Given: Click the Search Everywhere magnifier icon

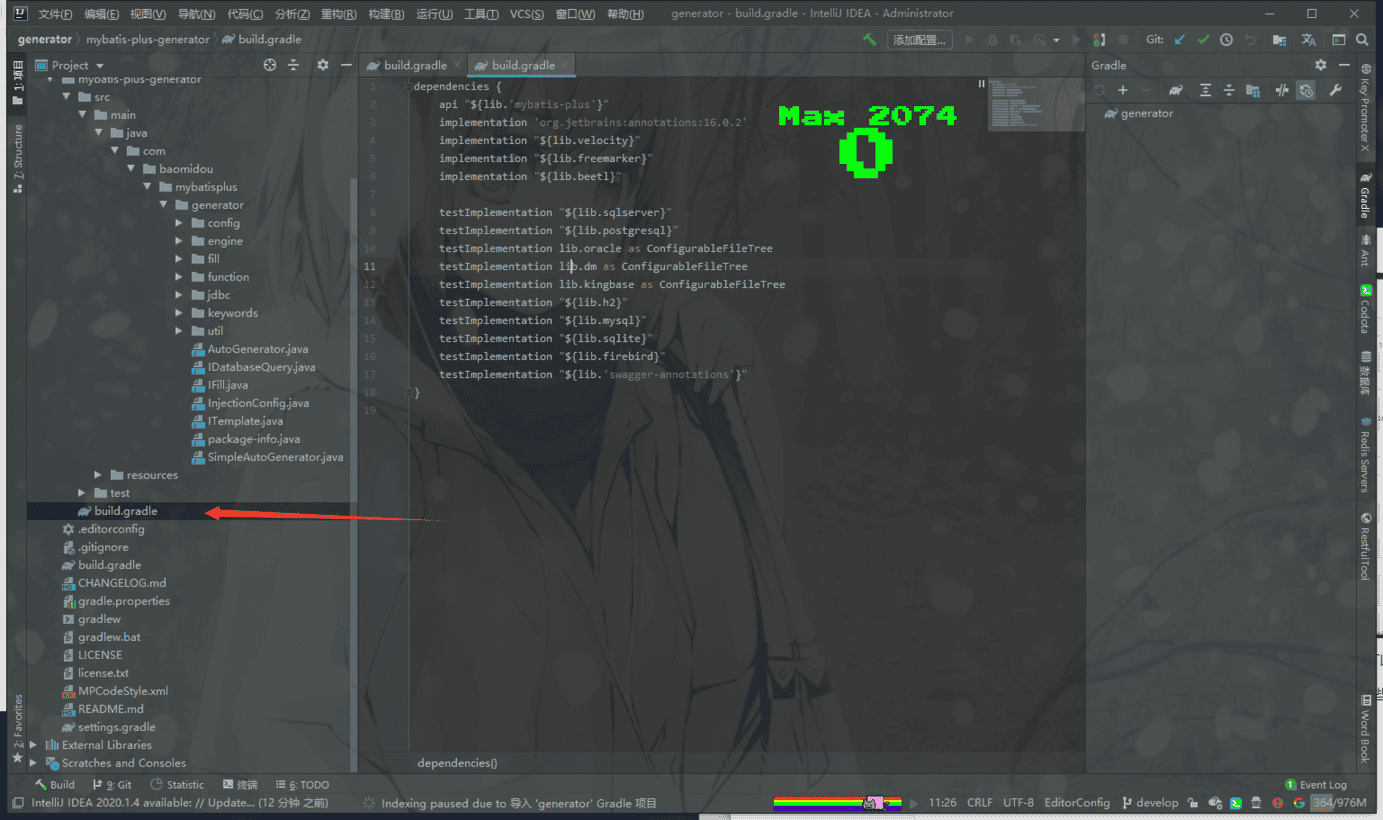Looking at the screenshot, I should [1362, 40].
